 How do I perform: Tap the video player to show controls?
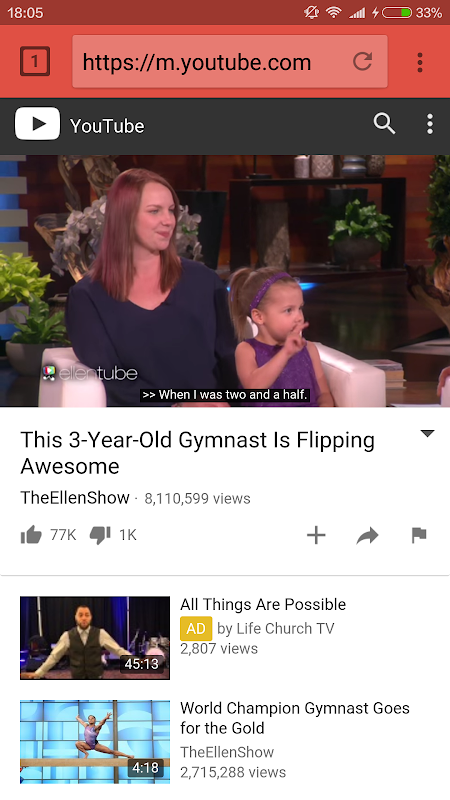(x=225, y=281)
